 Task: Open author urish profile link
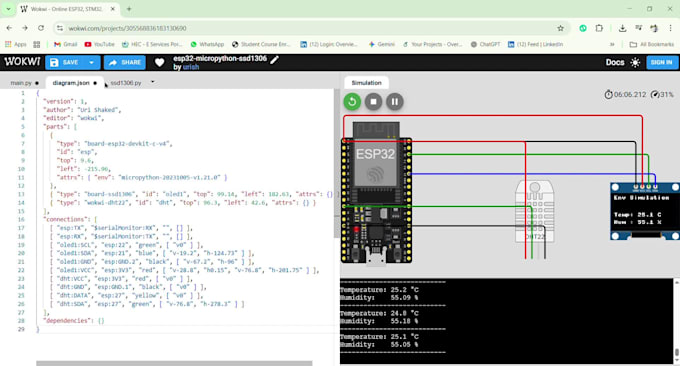[191, 67]
